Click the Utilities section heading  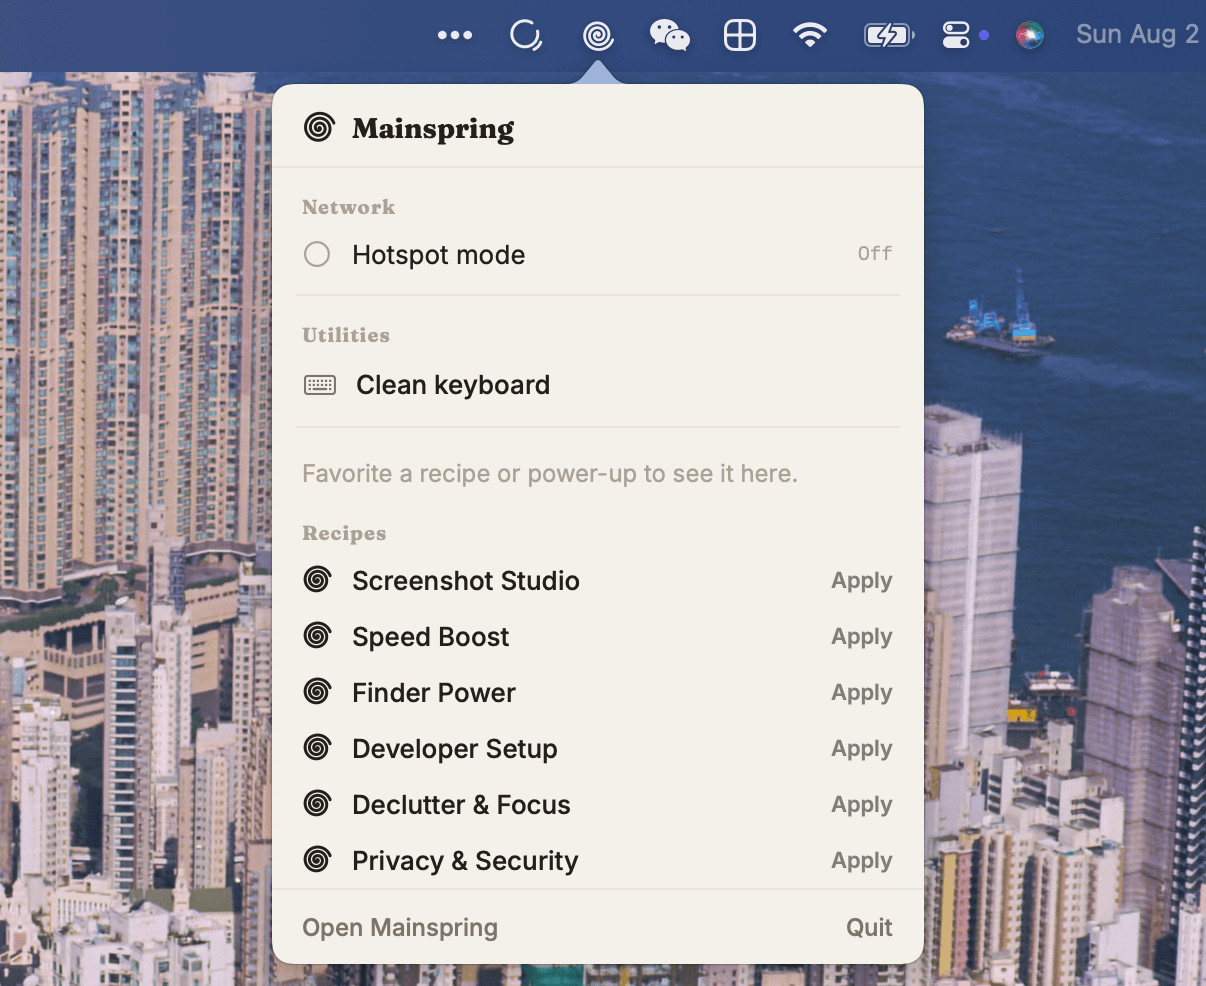(x=346, y=335)
